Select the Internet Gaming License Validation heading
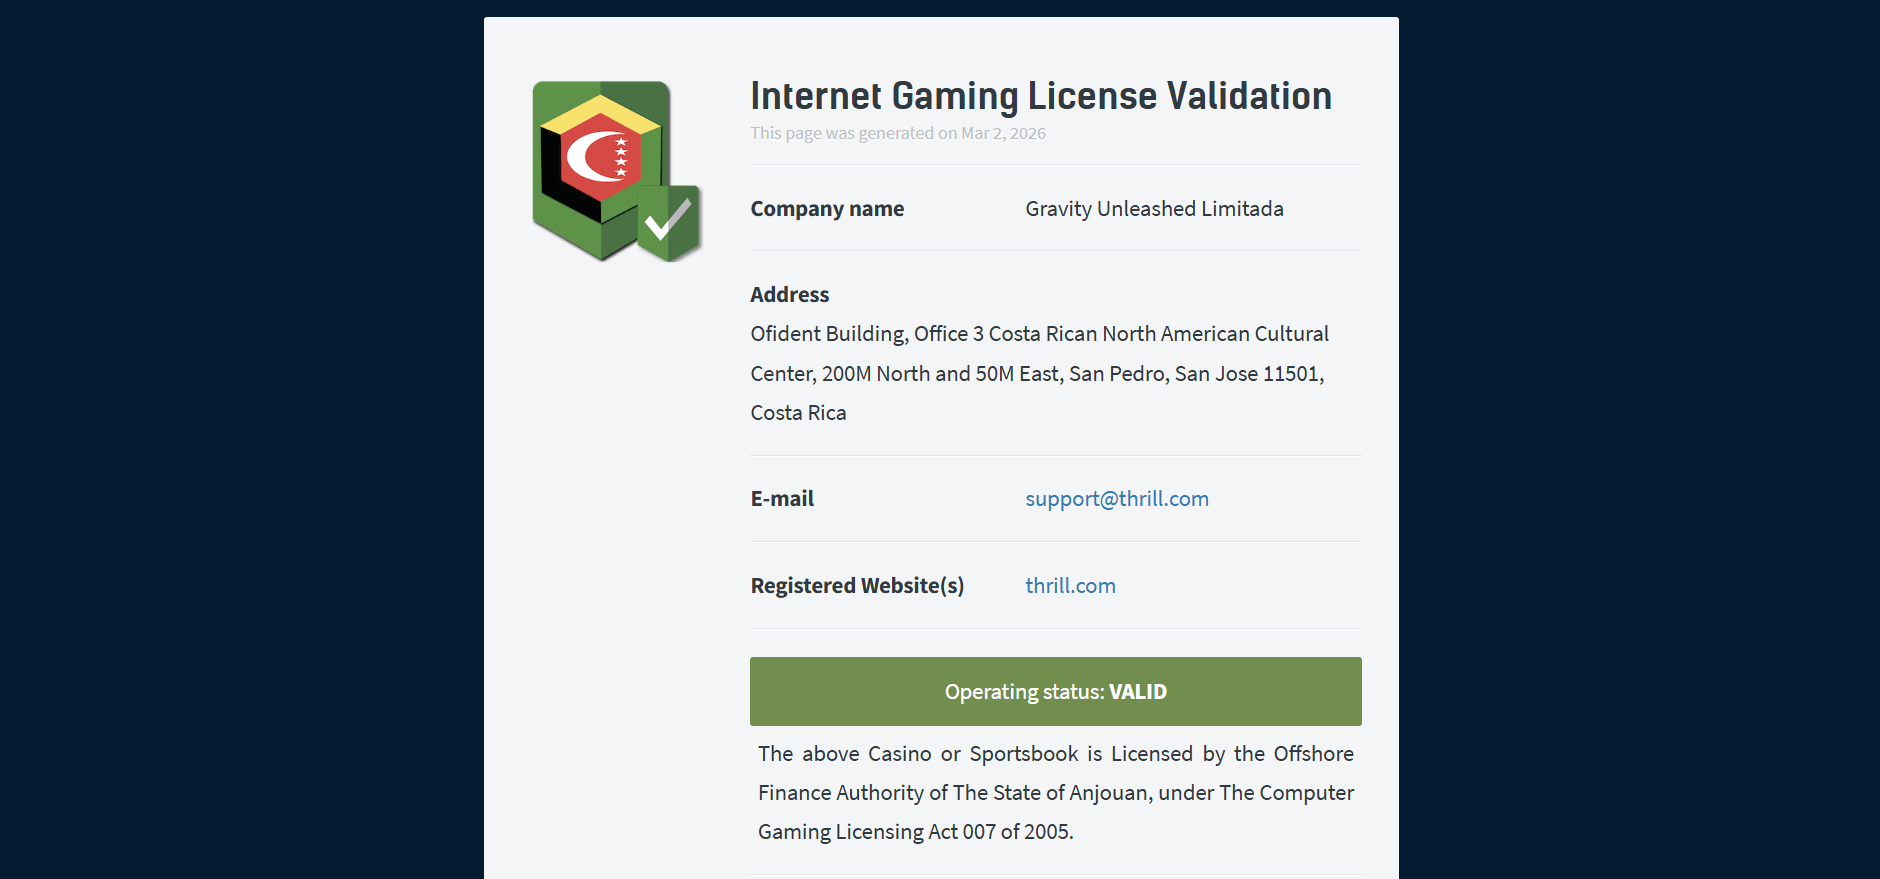Image resolution: width=1880 pixels, height=879 pixels. [1041, 96]
